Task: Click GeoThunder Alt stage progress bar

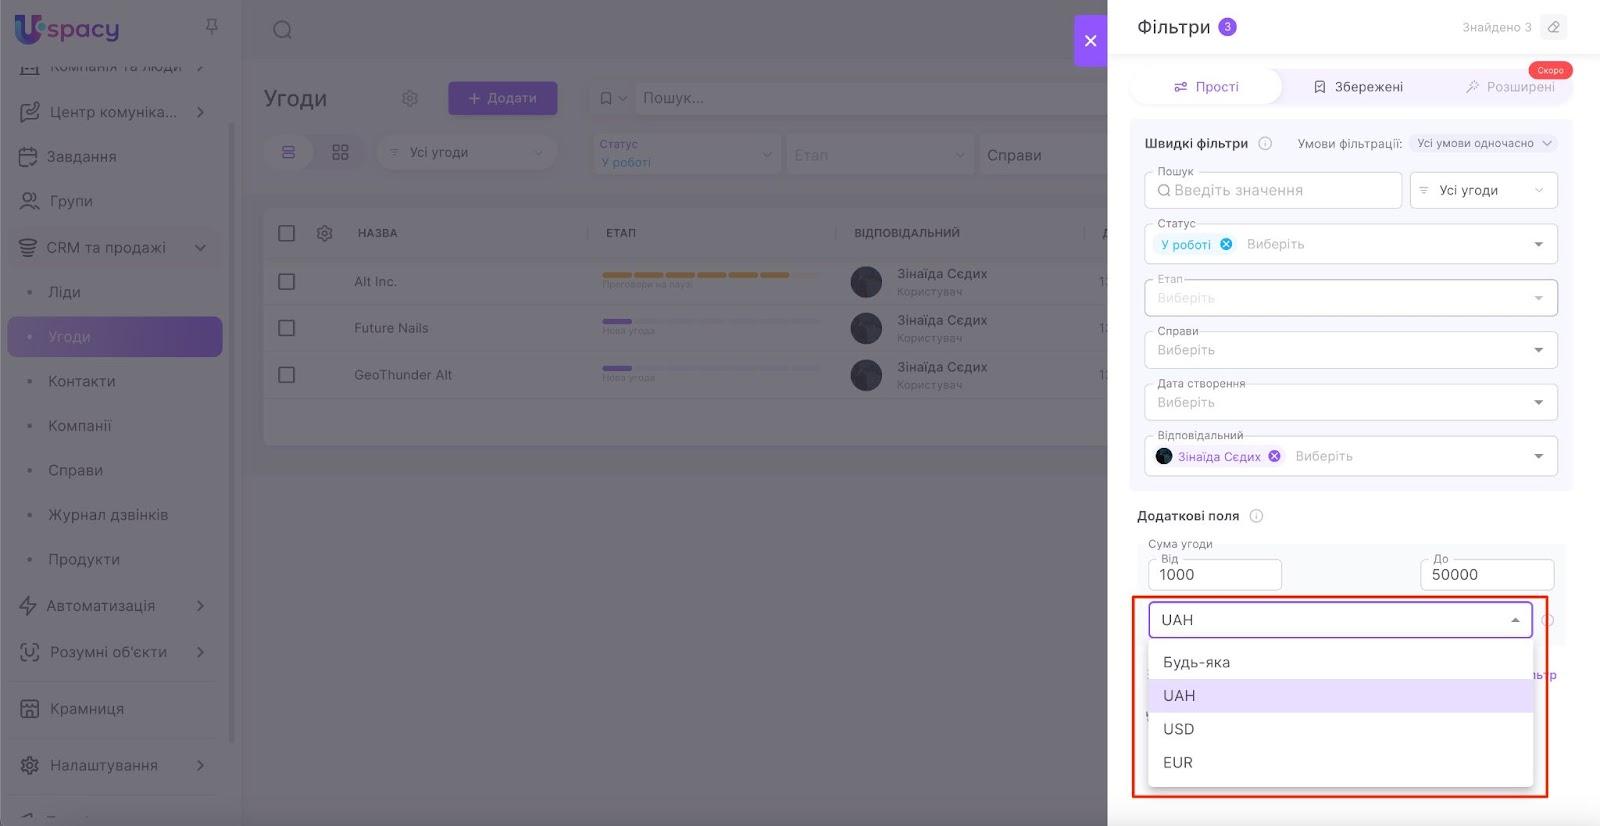Action: pyautogui.click(x=710, y=368)
